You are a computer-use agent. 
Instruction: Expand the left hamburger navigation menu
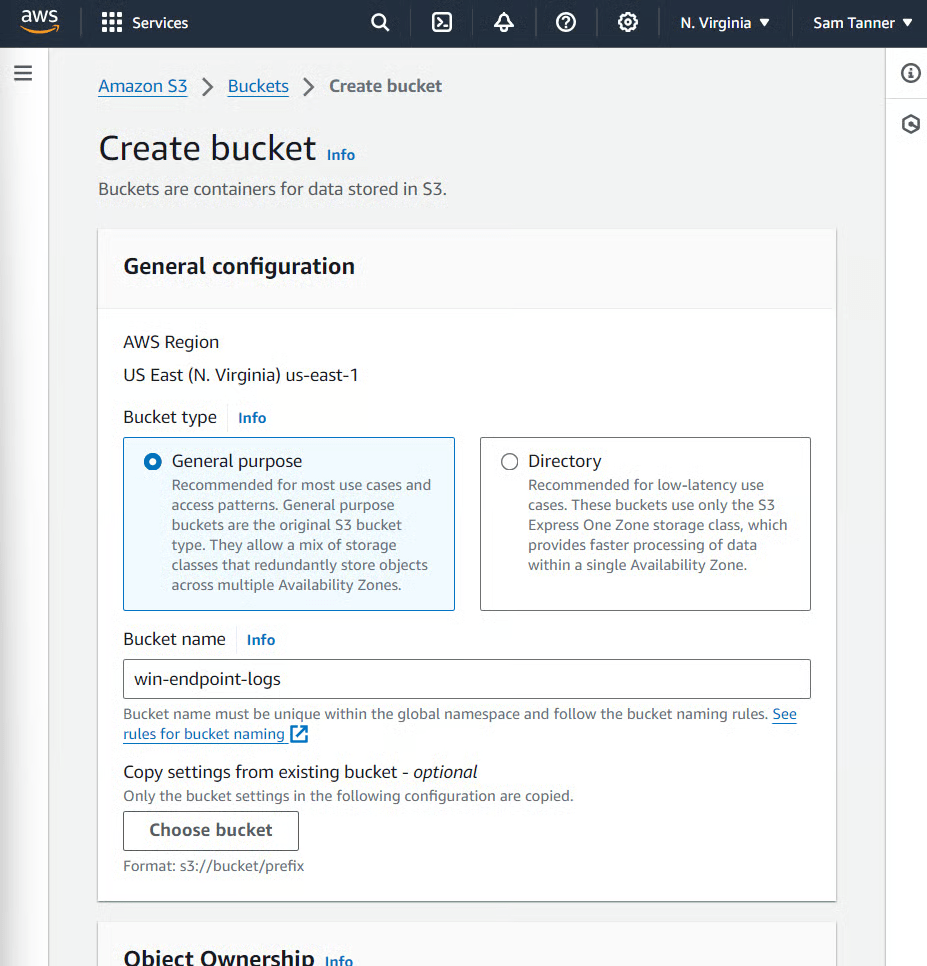[23, 73]
